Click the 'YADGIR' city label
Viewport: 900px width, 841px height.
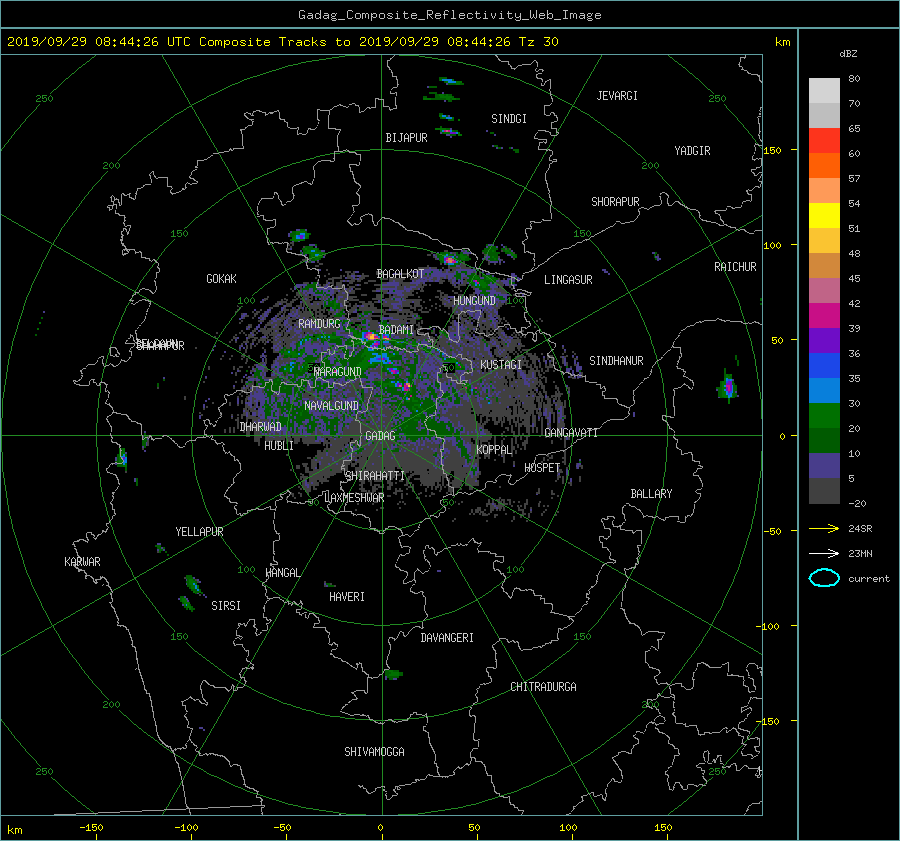coord(692,151)
